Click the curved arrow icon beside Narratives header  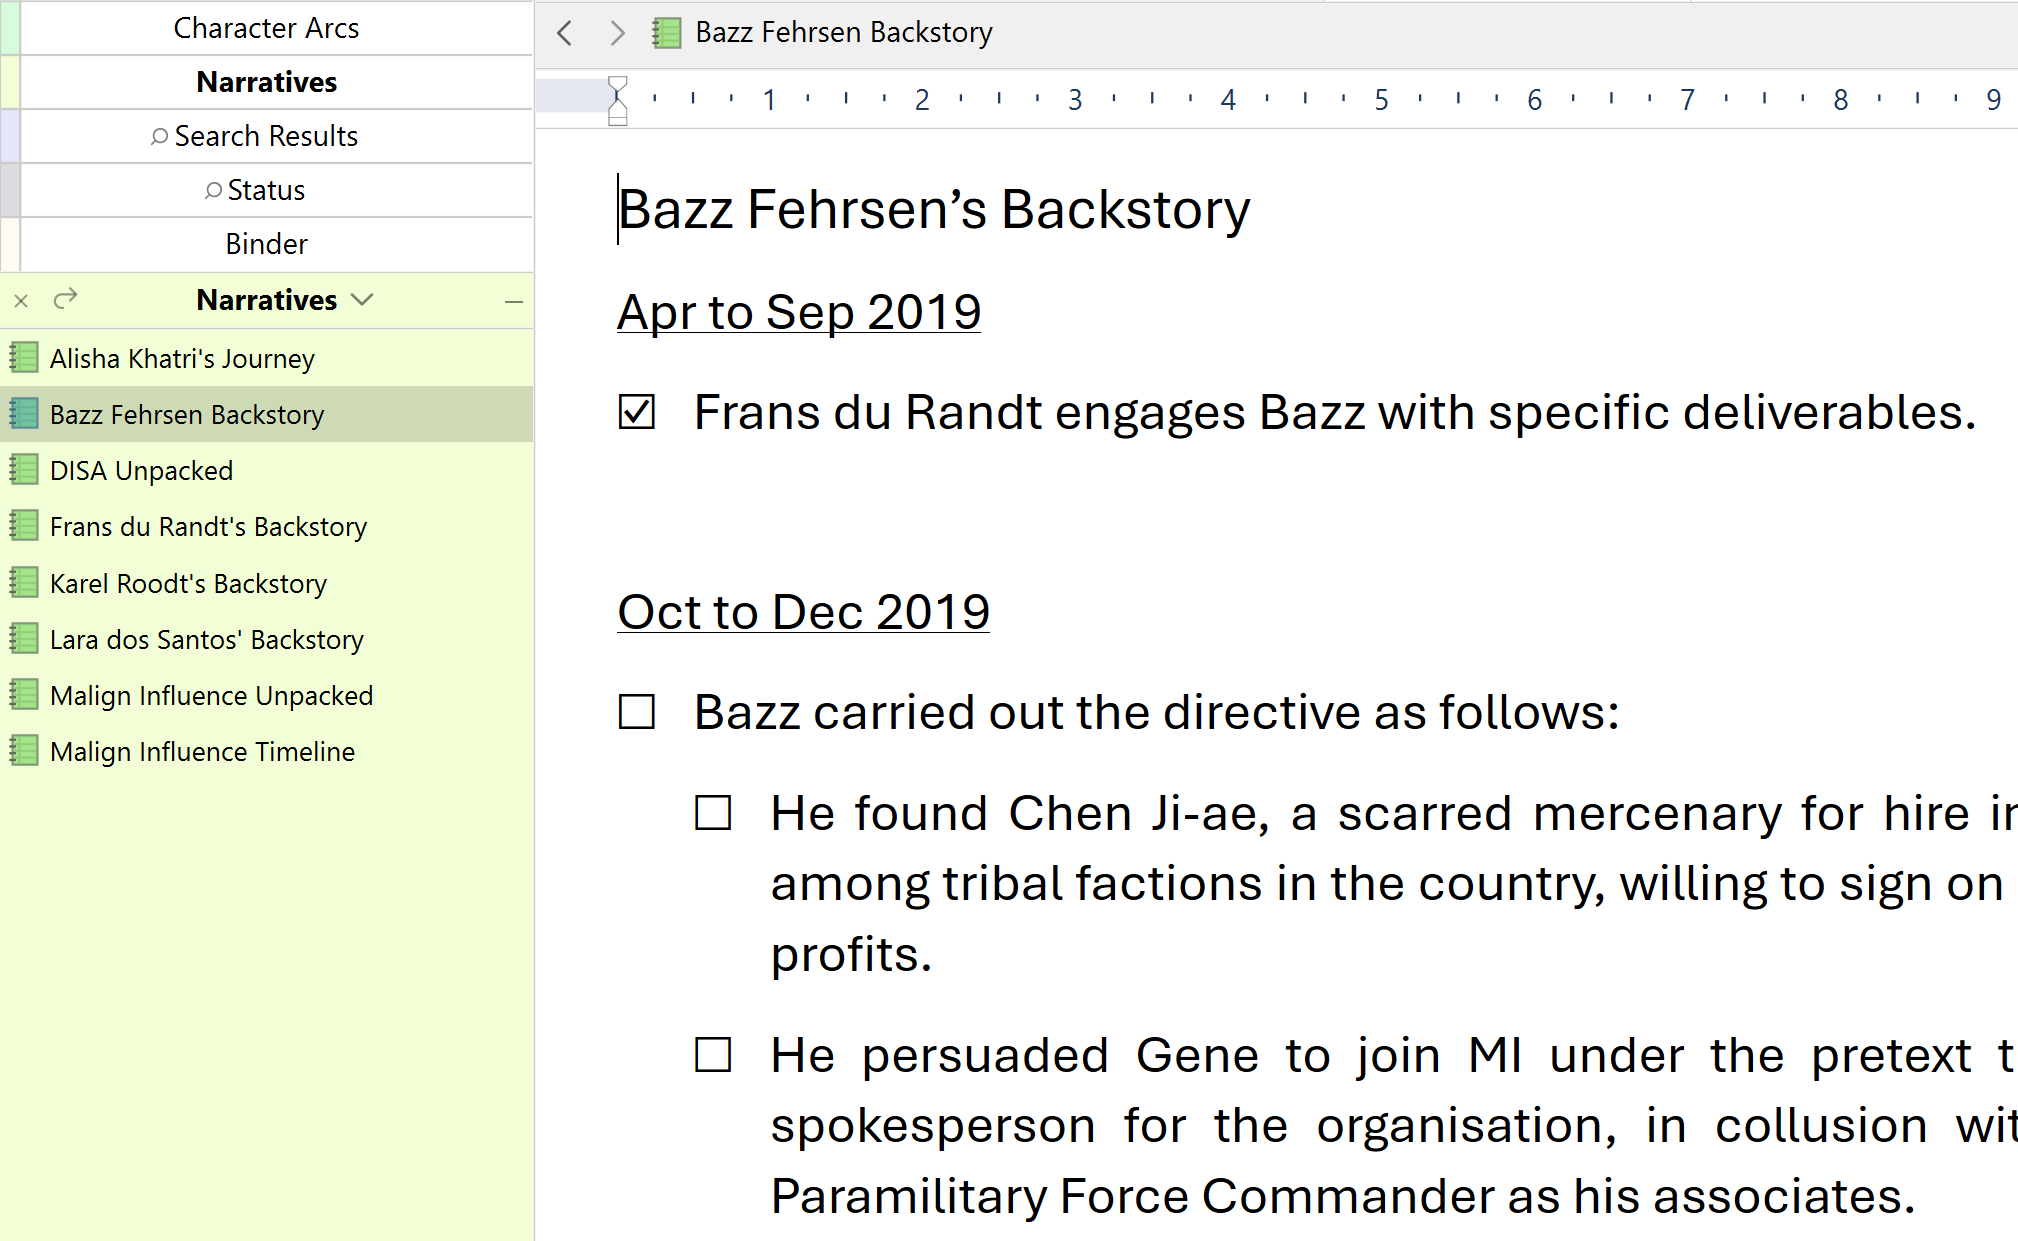(66, 299)
